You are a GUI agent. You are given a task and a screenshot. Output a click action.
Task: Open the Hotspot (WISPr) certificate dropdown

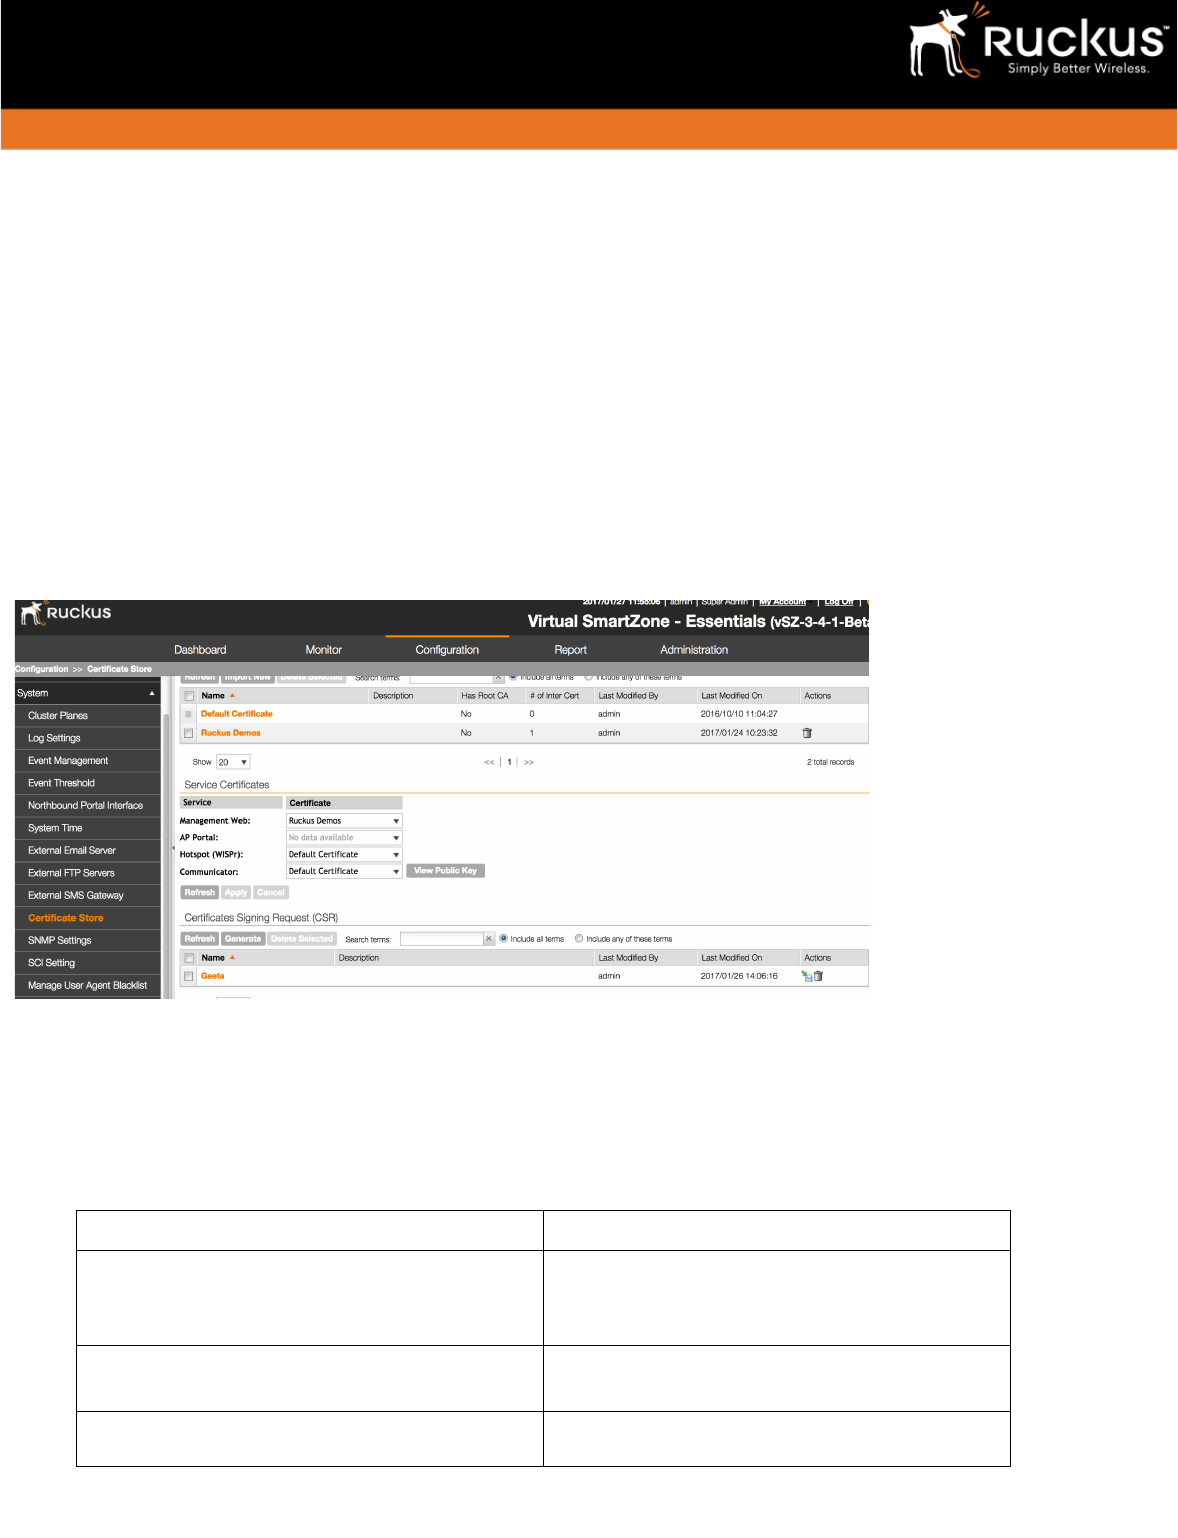[344, 855]
